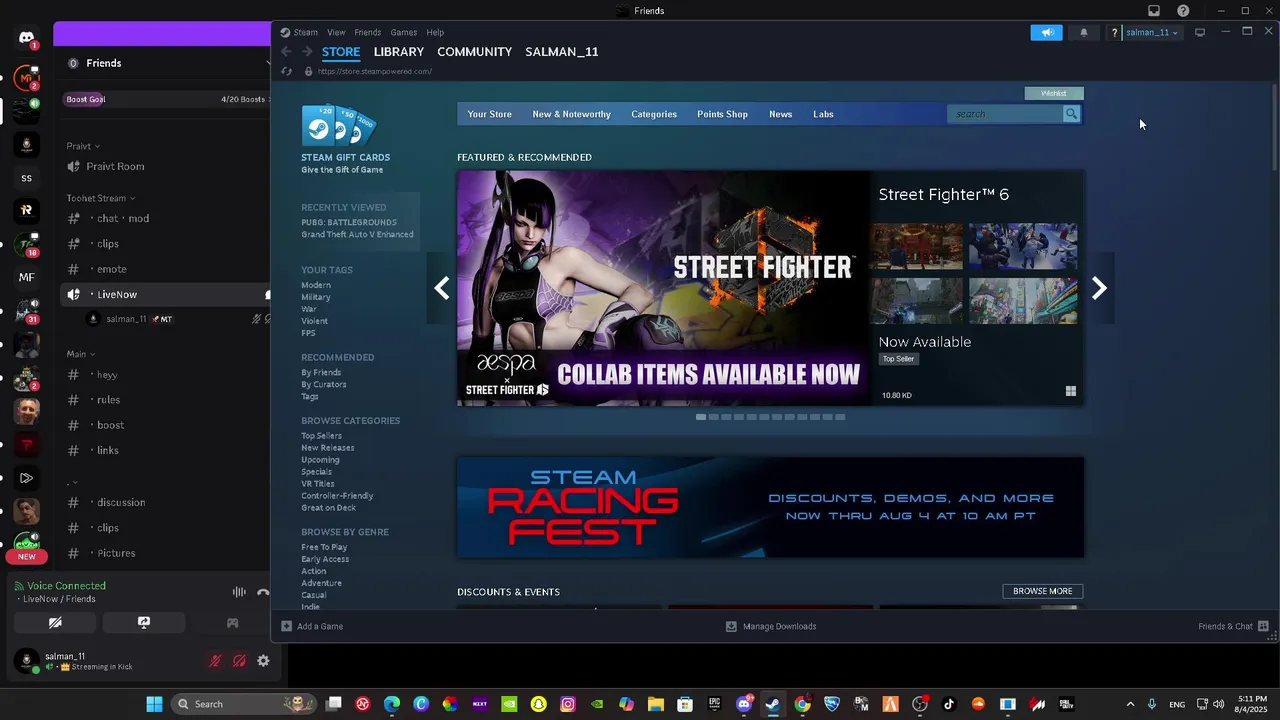Open the Steam menu in menu bar

coord(305,32)
